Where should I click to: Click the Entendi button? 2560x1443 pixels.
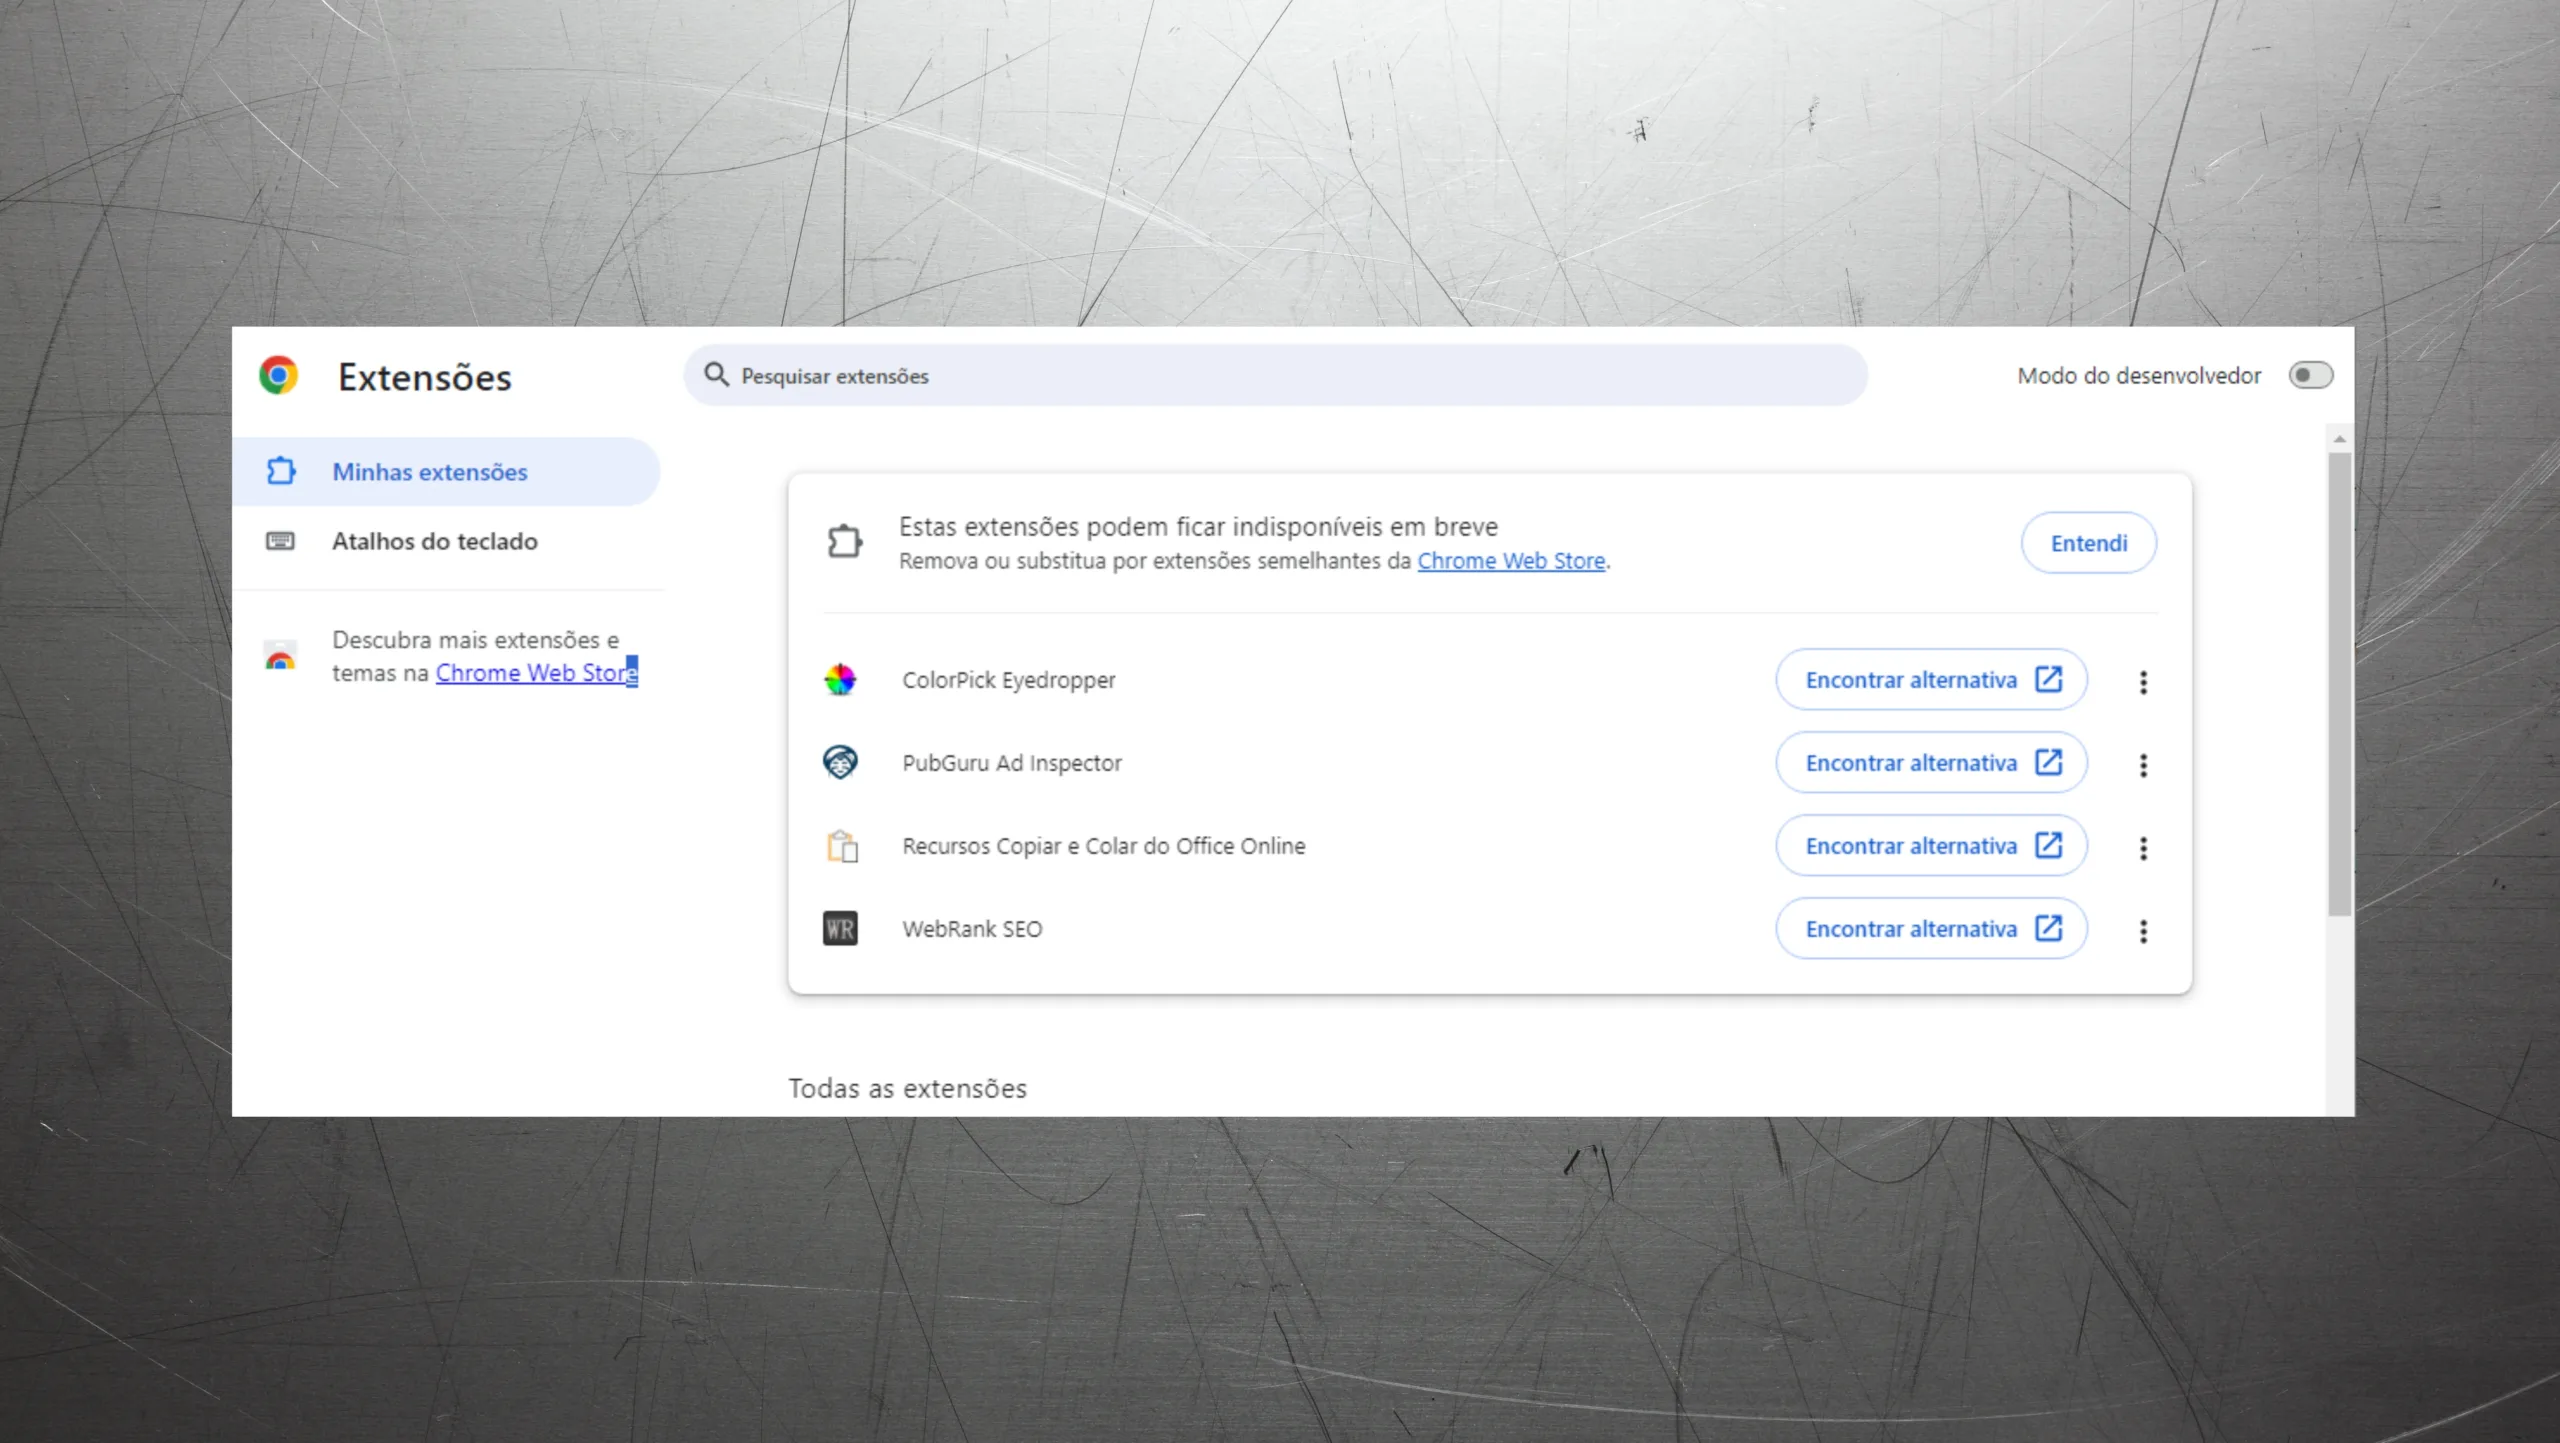click(x=2088, y=543)
